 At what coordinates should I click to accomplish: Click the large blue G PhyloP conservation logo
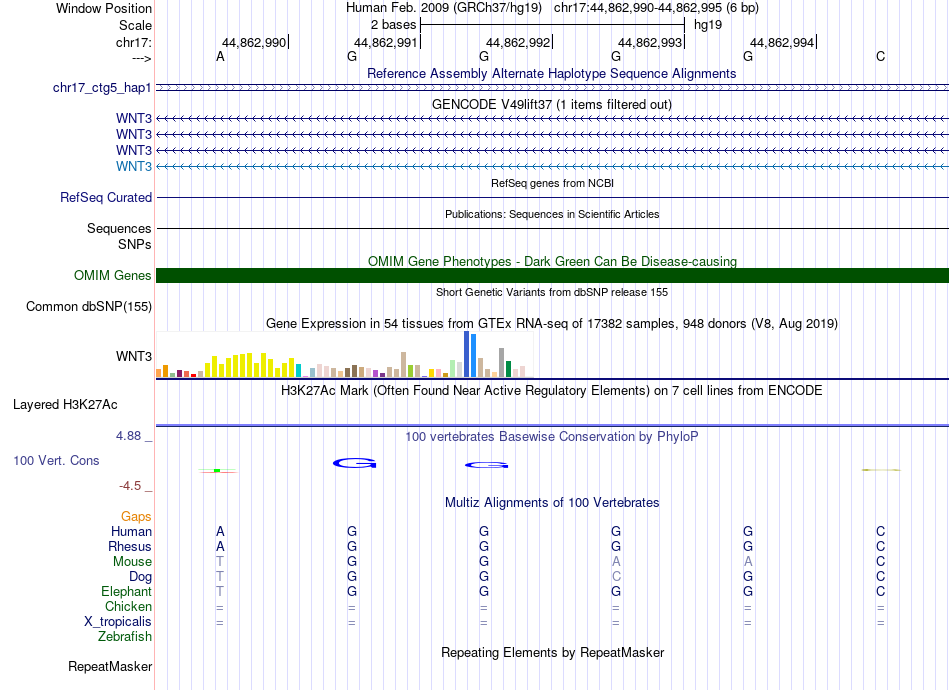(x=355, y=463)
